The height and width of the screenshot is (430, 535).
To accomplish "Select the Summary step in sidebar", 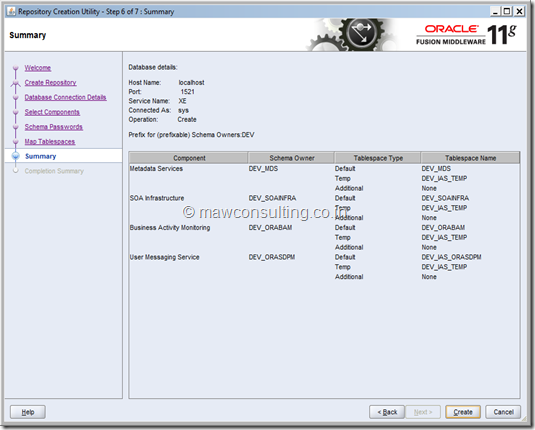I will 41,156.
